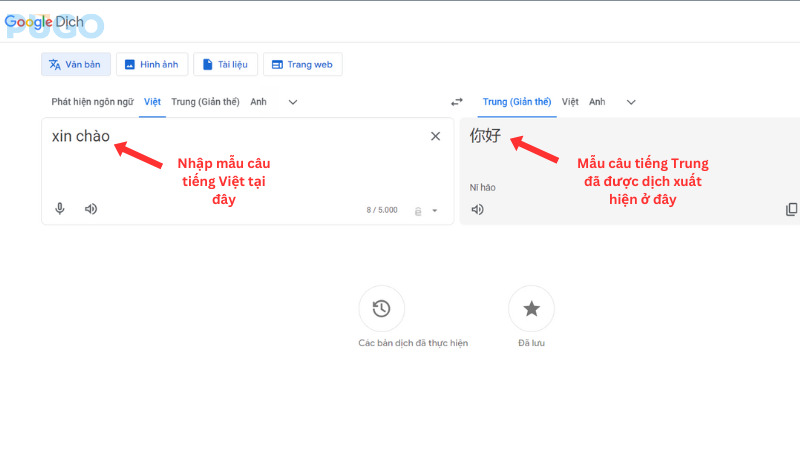Expand the source language list chevron
This screenshot has height=450, width=800.
coord(293,102)
